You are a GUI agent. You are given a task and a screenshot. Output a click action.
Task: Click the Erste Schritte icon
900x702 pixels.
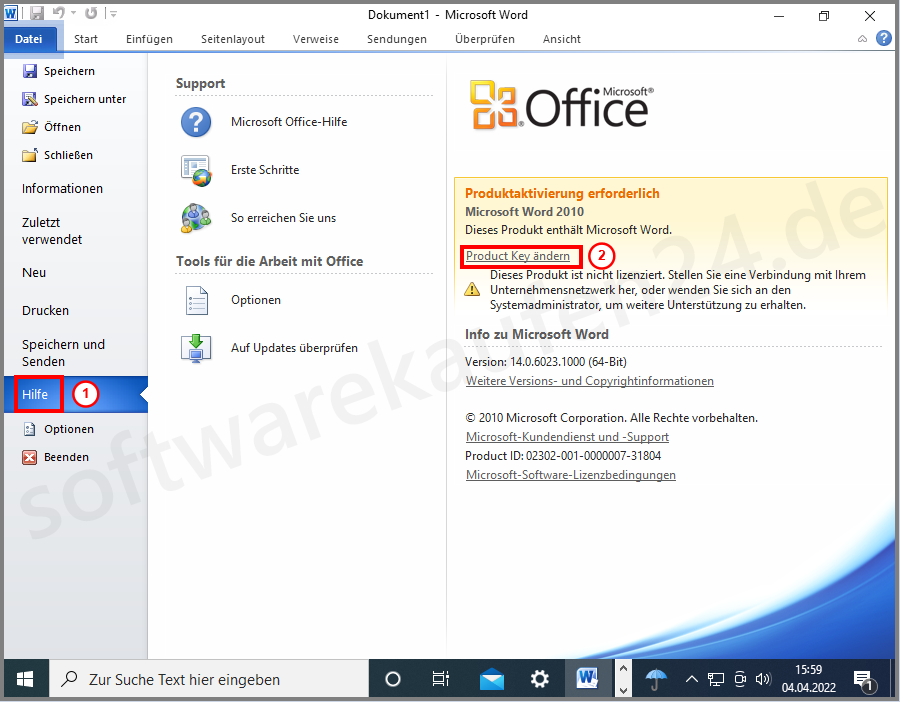[x=196, y=170]
